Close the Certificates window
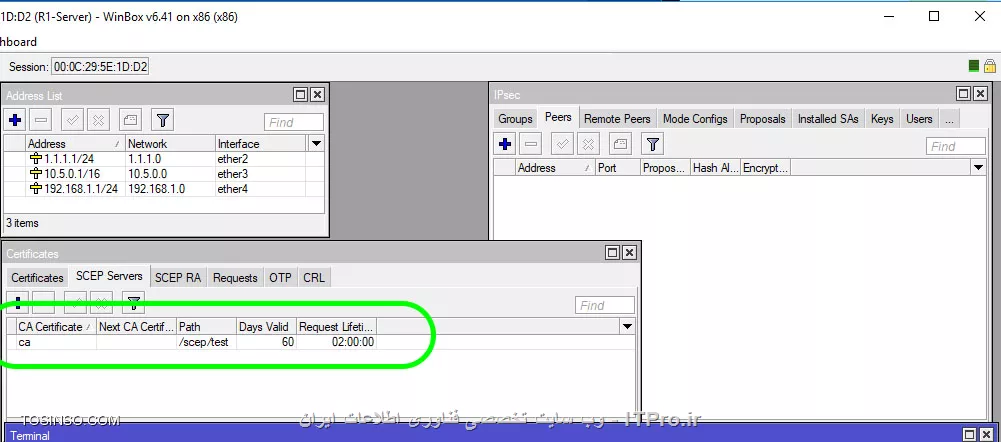The height and width of the screenshot is (442, 1001). 629,253
